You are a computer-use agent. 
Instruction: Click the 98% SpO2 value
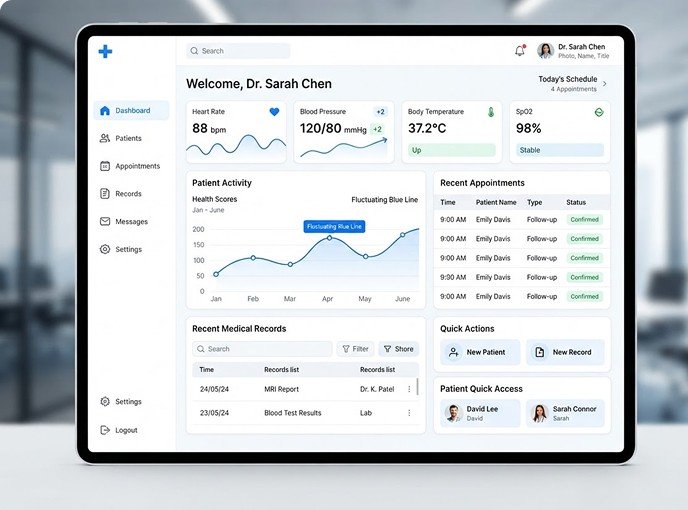(529, 129)
